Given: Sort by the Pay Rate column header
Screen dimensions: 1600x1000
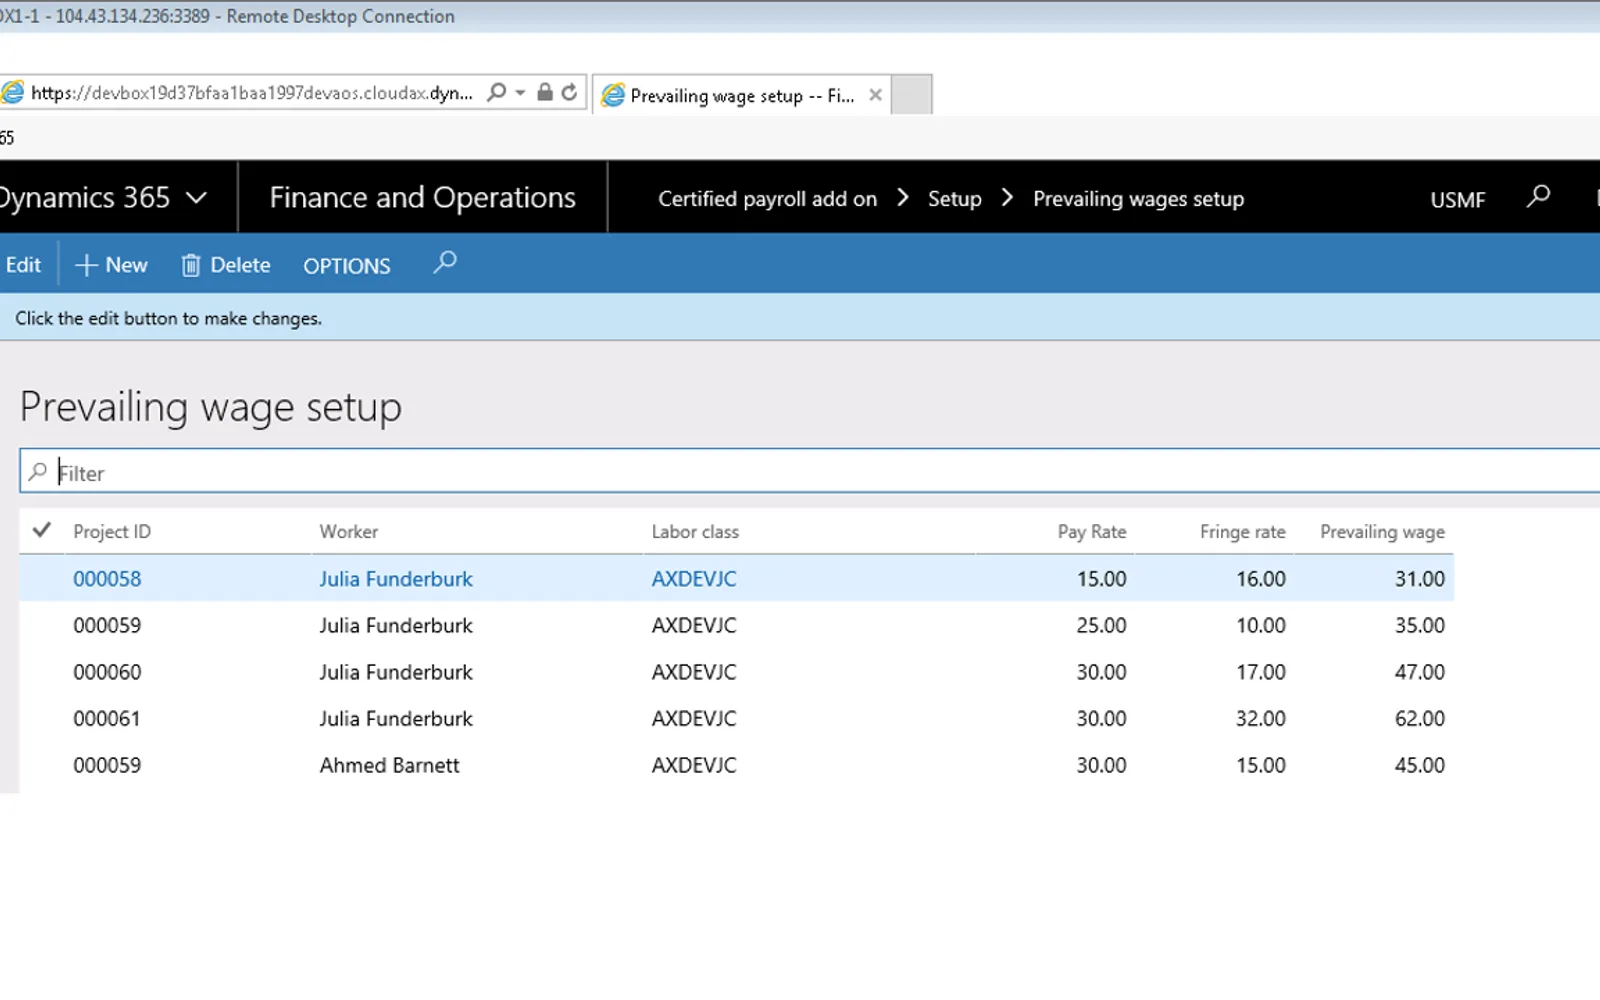Looking at the screenshot, I should (x=1092, y=532).
